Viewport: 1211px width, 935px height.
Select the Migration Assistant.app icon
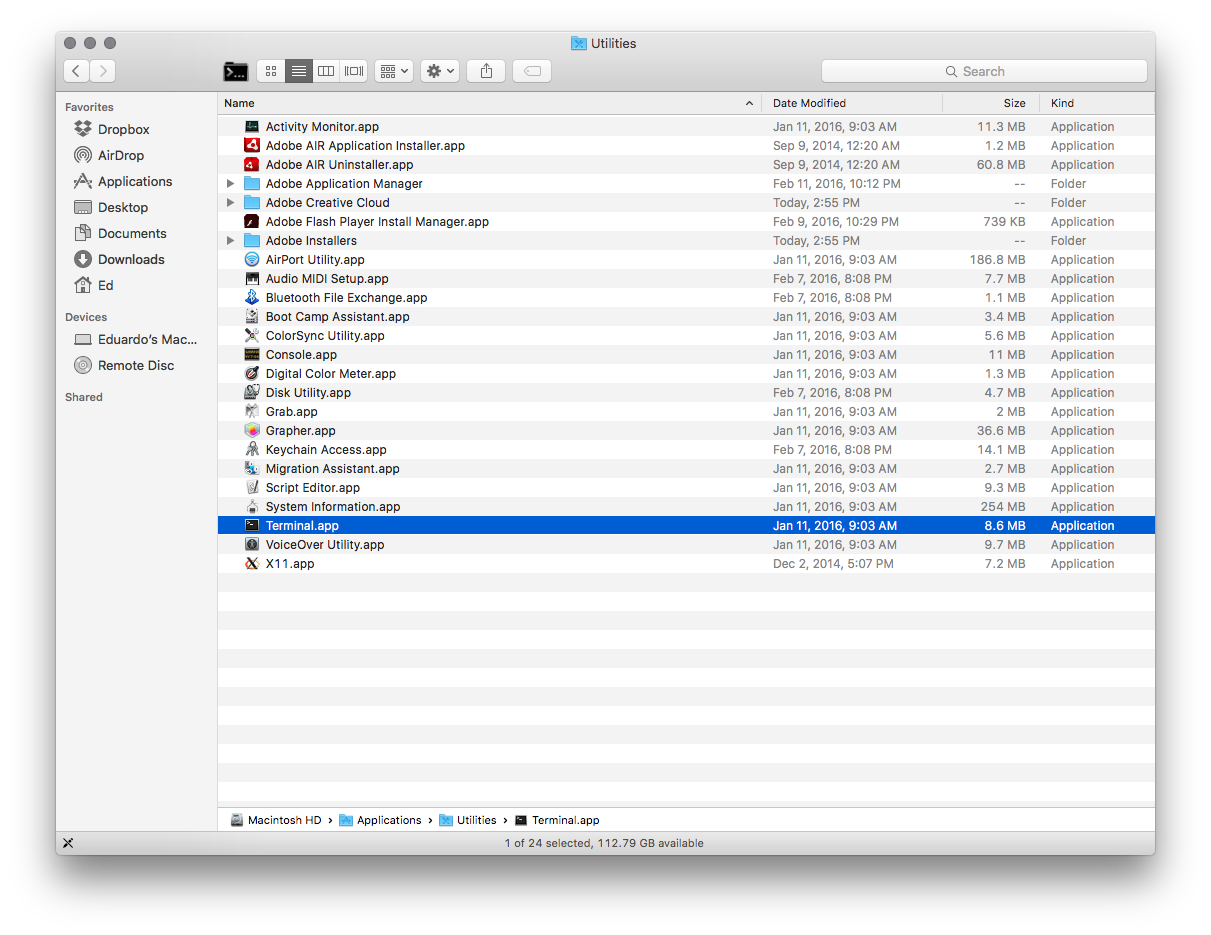tap(252, 469)
